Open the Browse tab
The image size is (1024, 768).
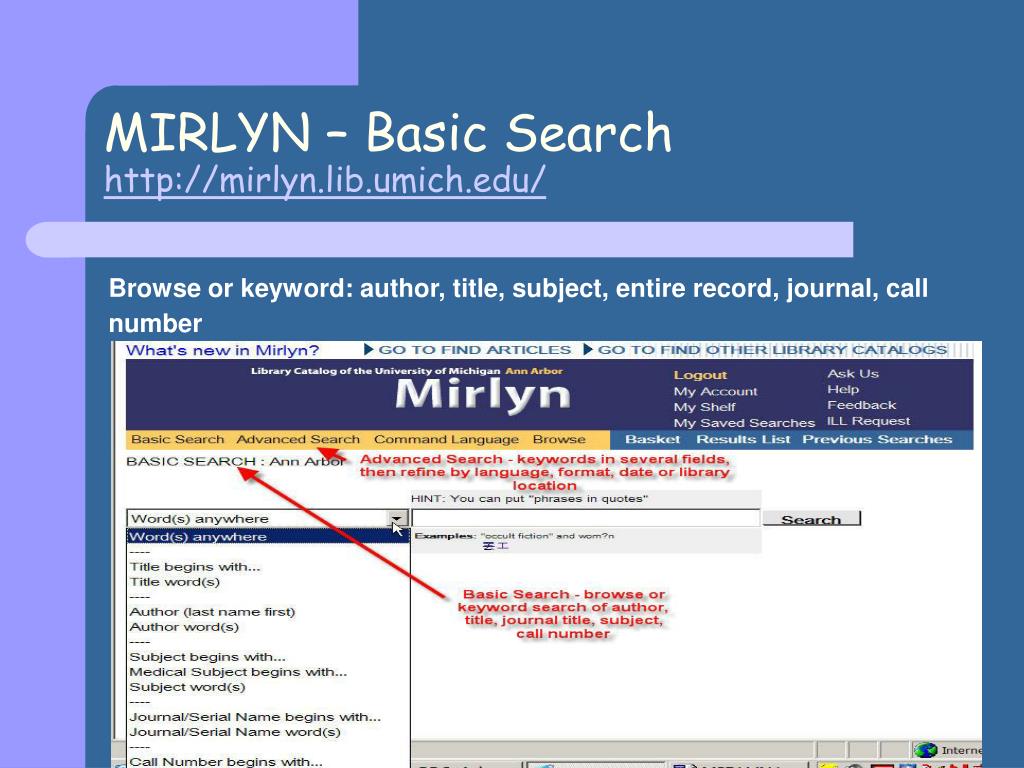[559, 440]
